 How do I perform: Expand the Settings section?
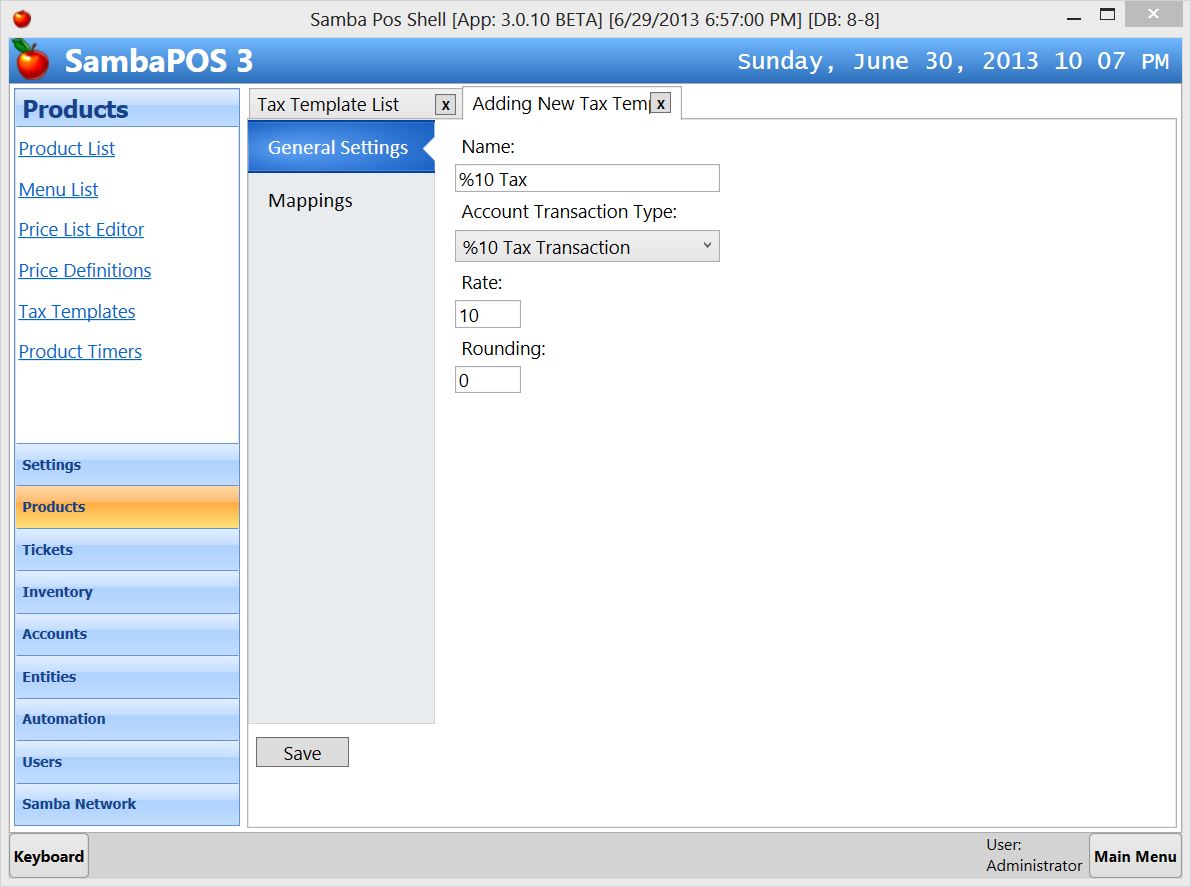(126, 464)
